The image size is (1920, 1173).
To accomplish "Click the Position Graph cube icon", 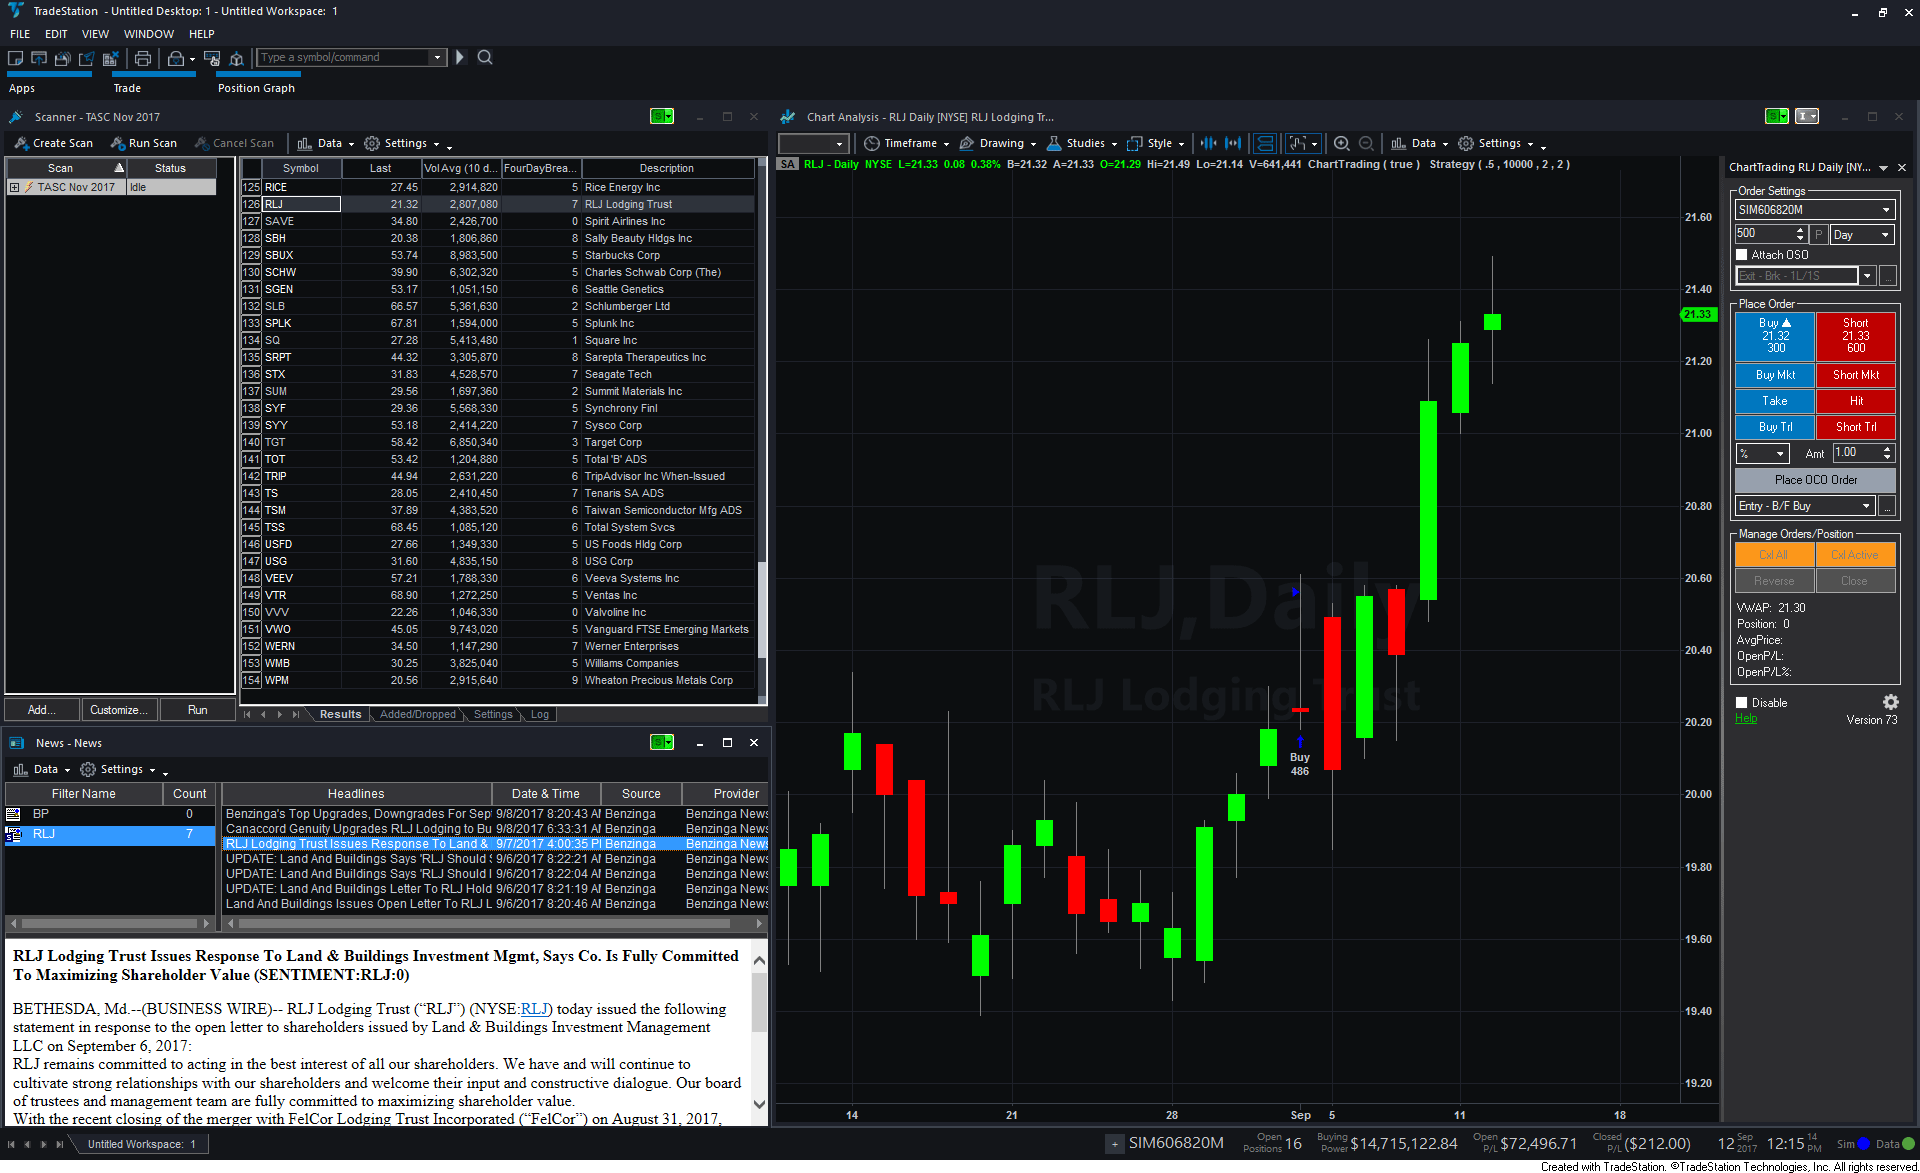I will (237, 58).
